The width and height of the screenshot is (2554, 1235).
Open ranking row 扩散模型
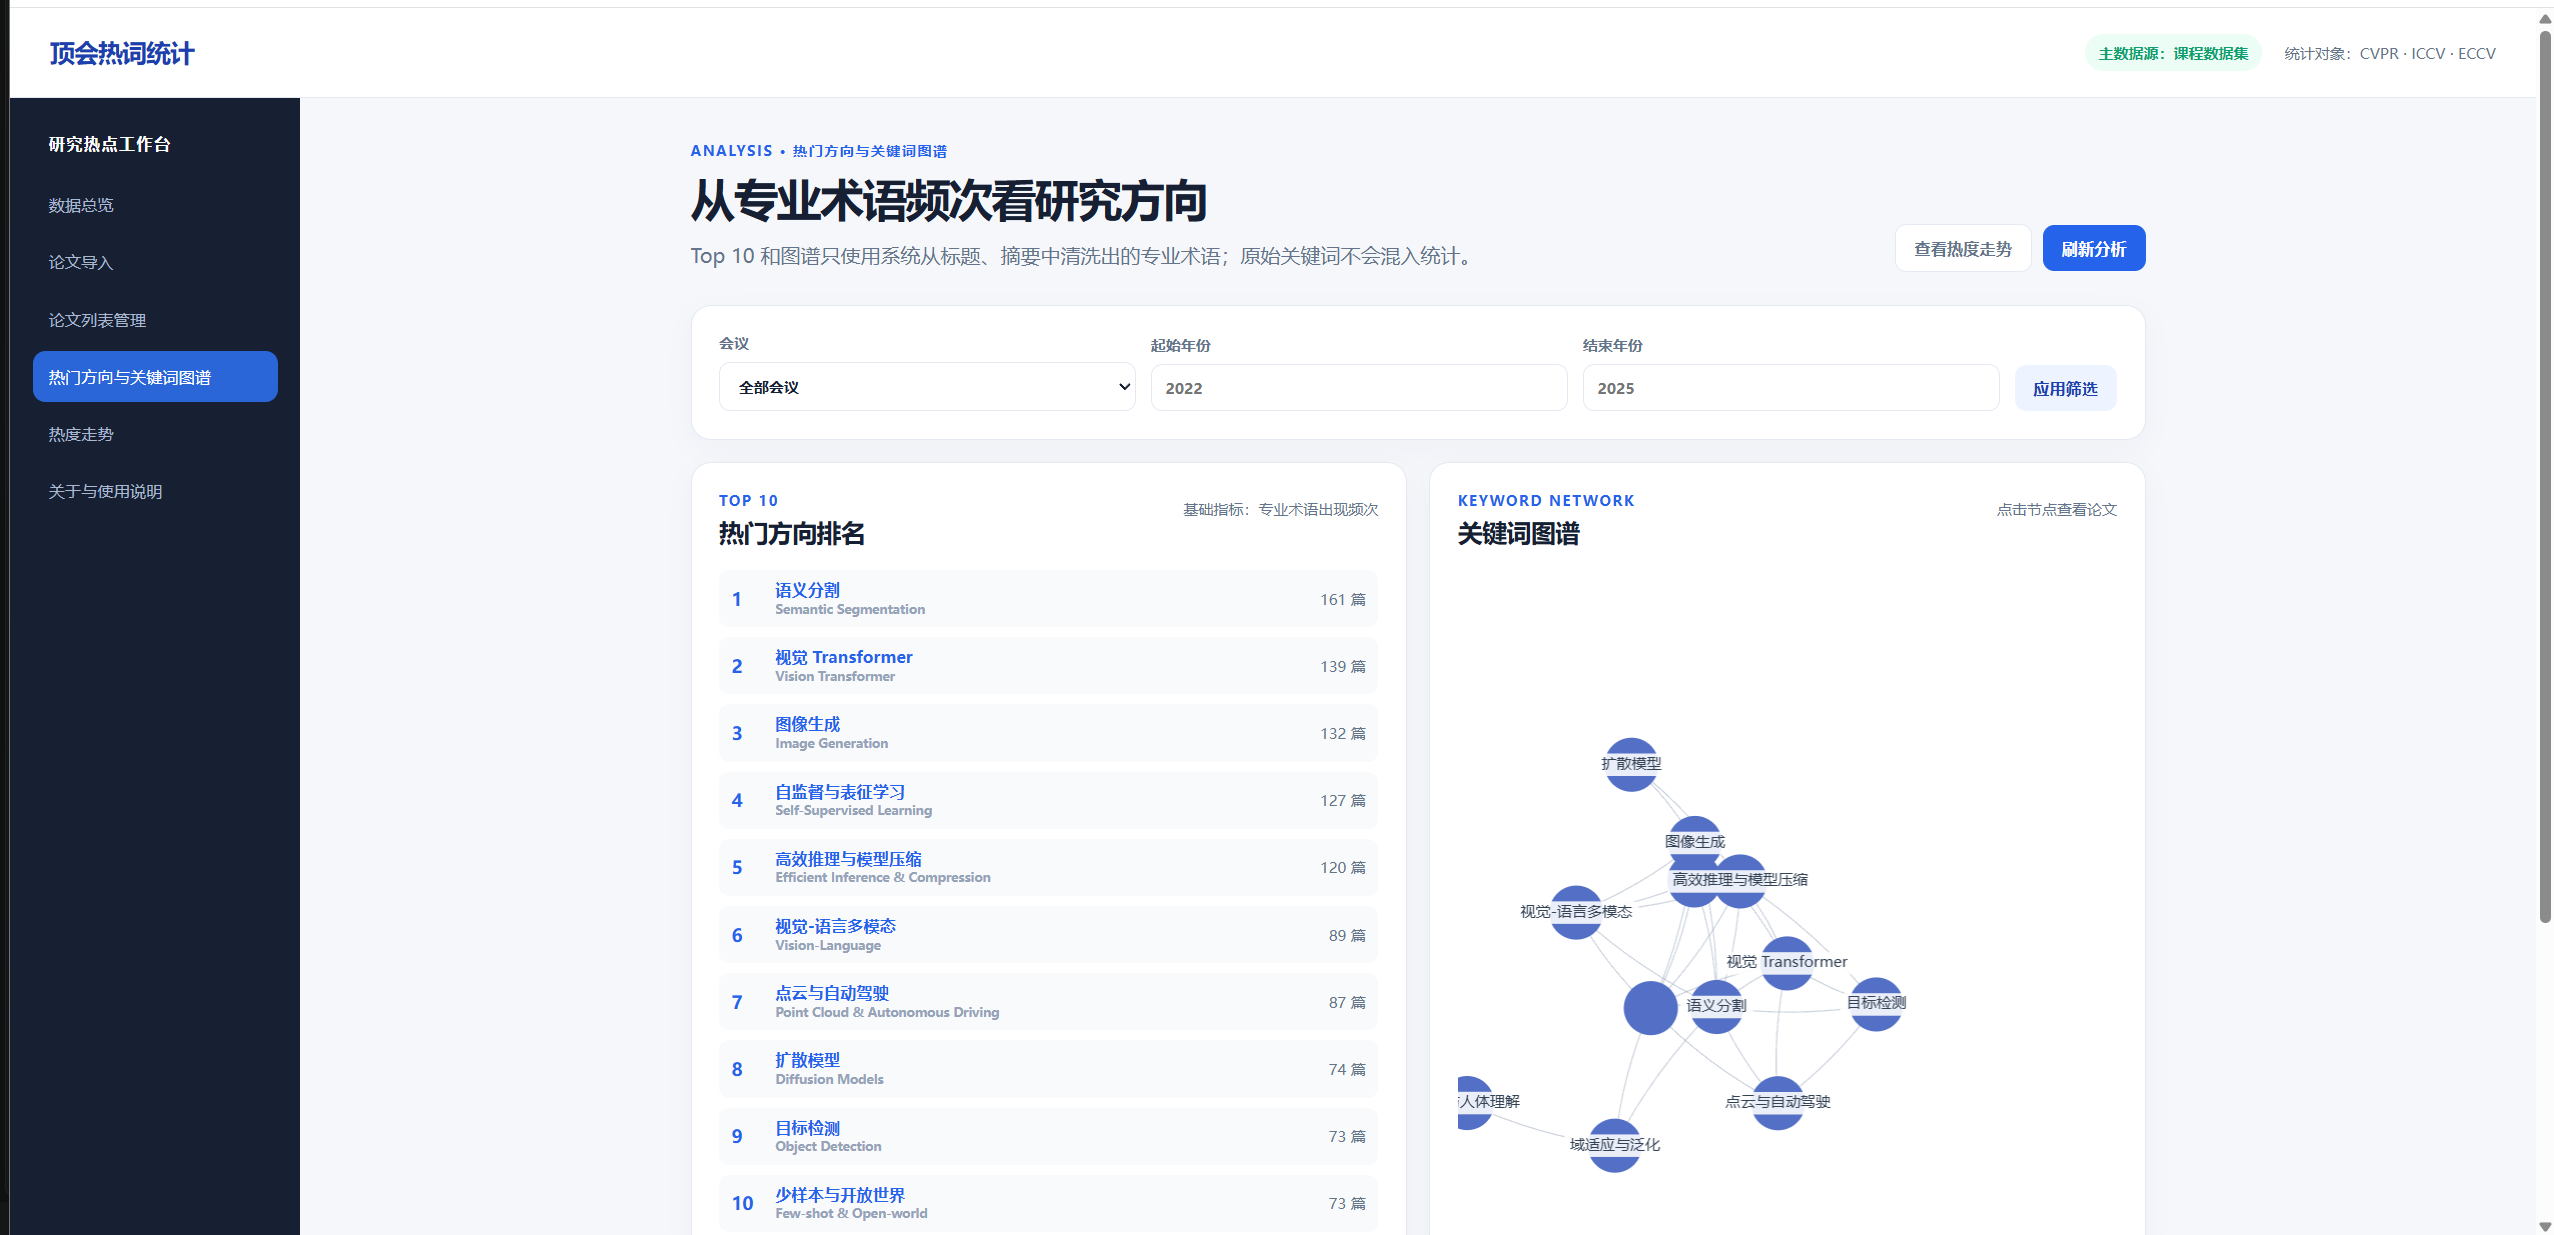tap(1047, 1069)
